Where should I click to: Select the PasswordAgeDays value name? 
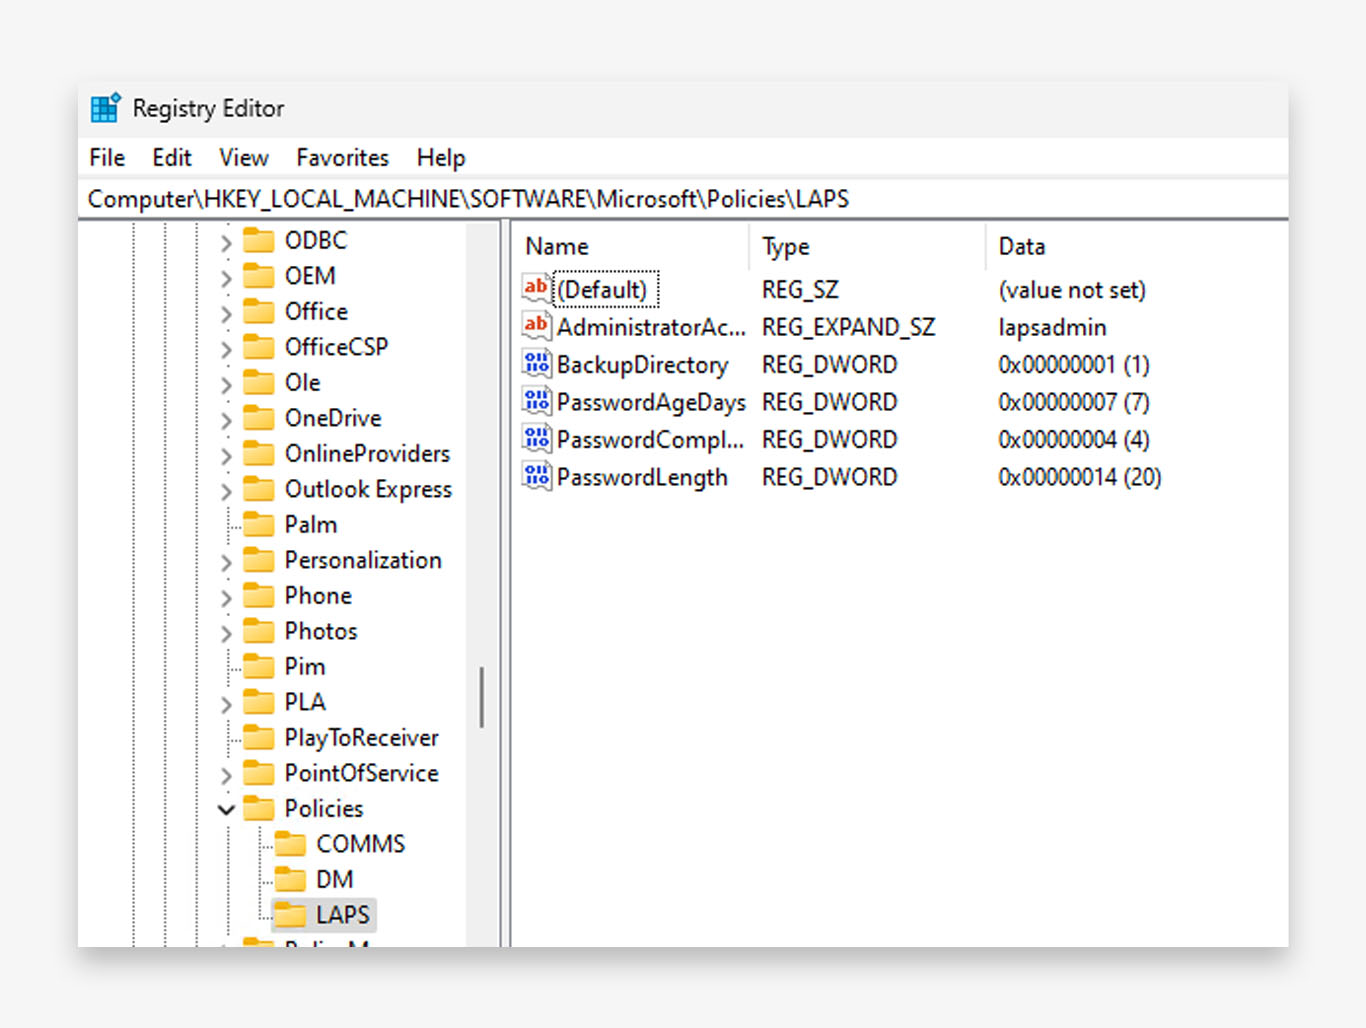(651, 402)
